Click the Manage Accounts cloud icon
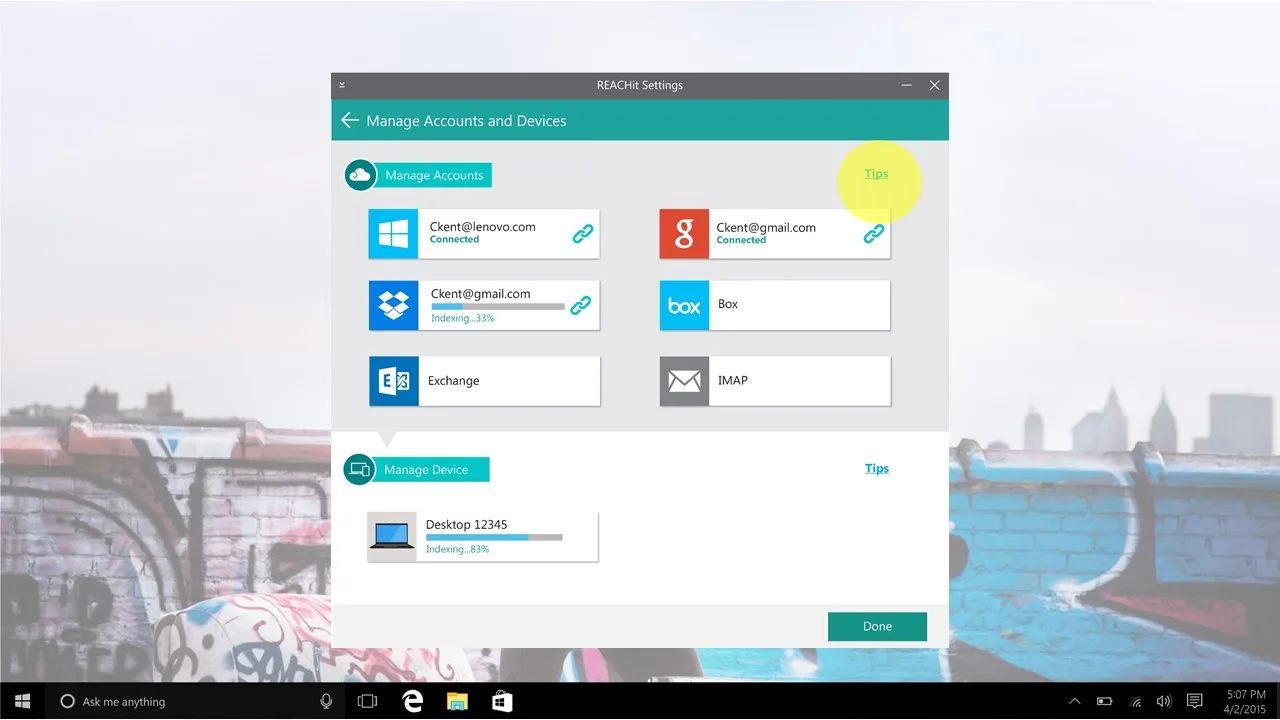 360,175
